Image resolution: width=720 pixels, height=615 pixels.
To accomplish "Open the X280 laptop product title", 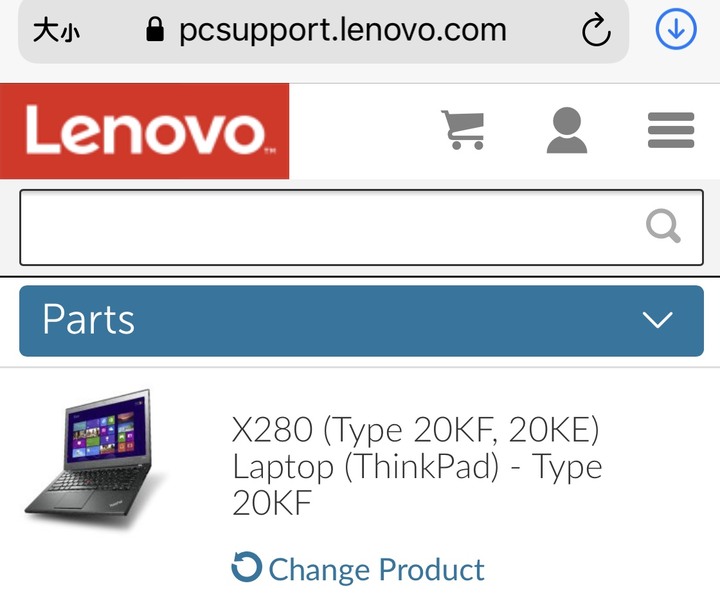I will click(x=417, y=466).
